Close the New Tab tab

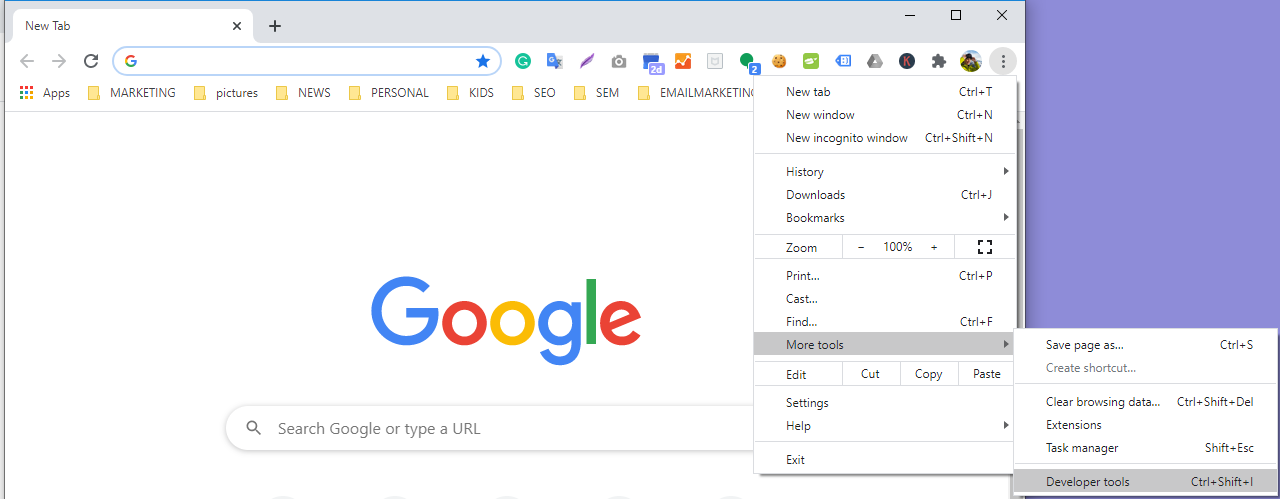click(x=237, y=26)
